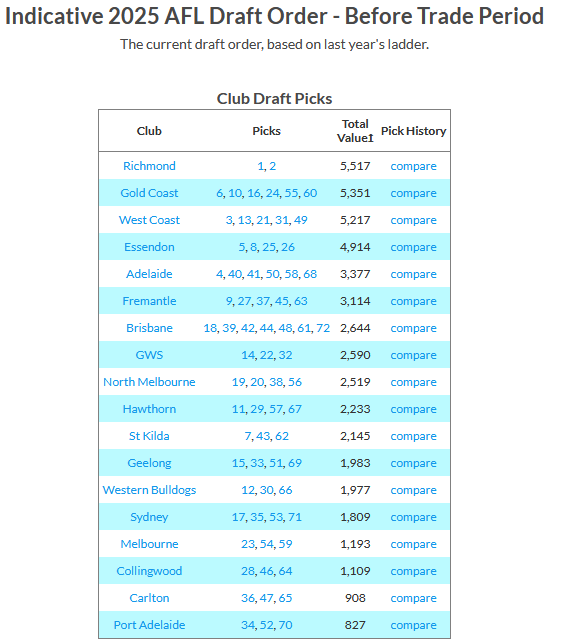Viewport: 567px width, 641px height.
Task: Open the North Melbourne club link
Action: [x=149, y=382]
